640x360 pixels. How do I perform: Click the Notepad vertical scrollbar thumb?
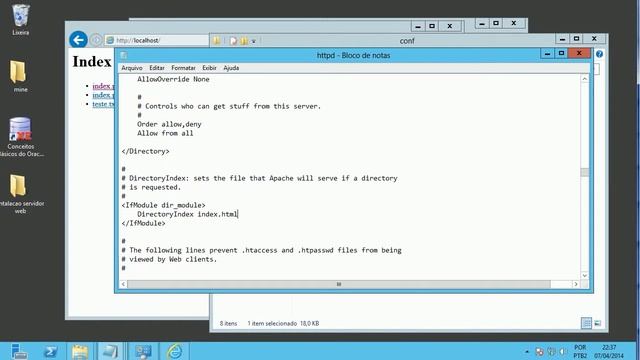584,172
